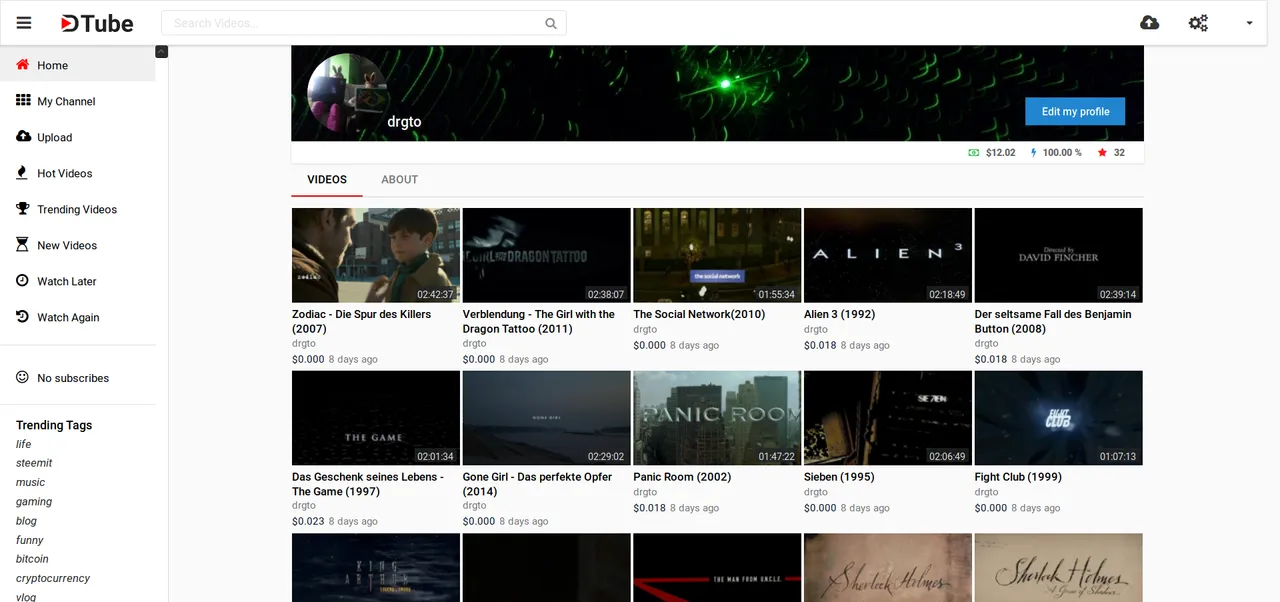Open the blog trending tag
The image size is (1280, 602).
tap(26, 520)
